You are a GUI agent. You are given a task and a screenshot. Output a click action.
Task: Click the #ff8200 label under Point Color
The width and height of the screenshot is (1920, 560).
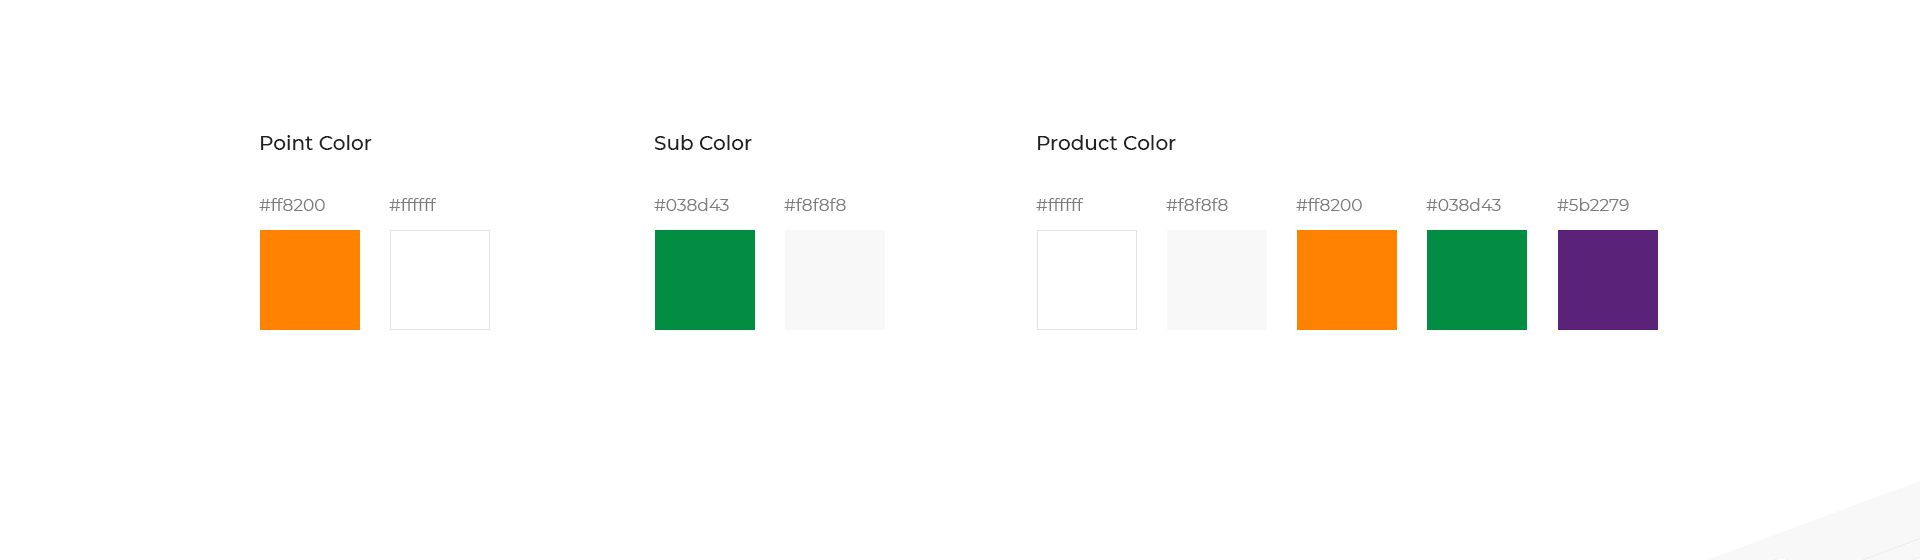pyautogui.click(x=292, y=205)
